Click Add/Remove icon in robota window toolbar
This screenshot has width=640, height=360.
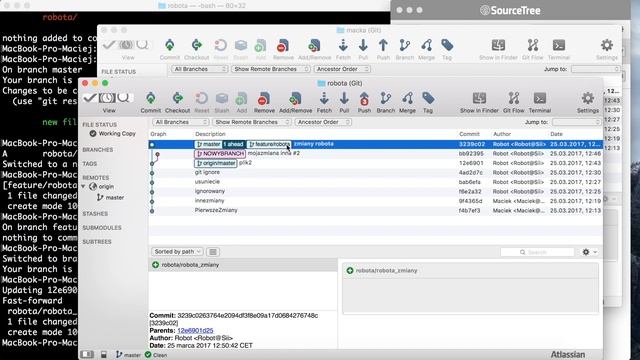coord(295,98)
